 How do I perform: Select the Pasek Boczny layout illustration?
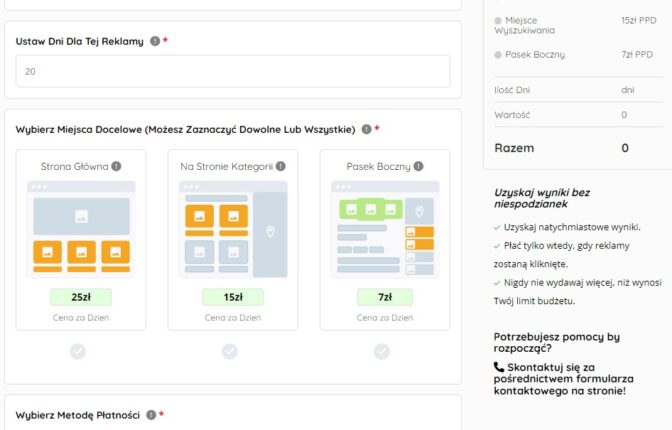[385, 229]
